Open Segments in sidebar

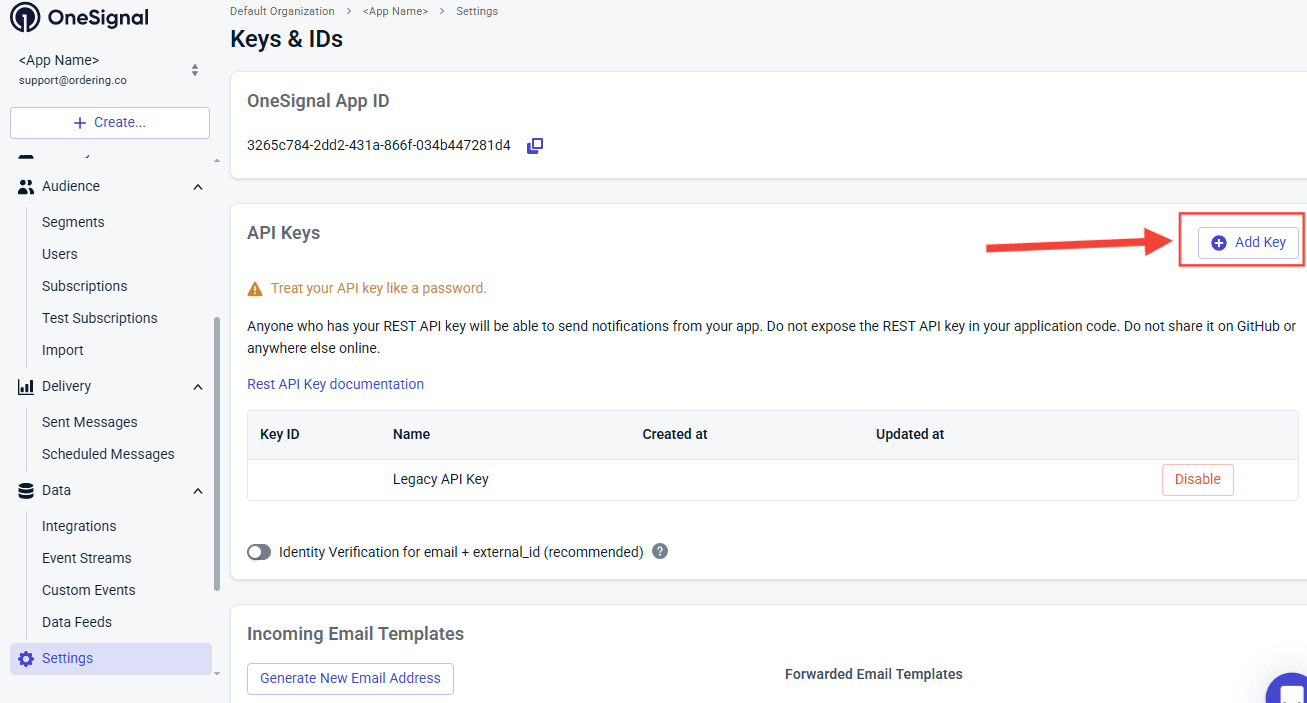coord(73,222)
